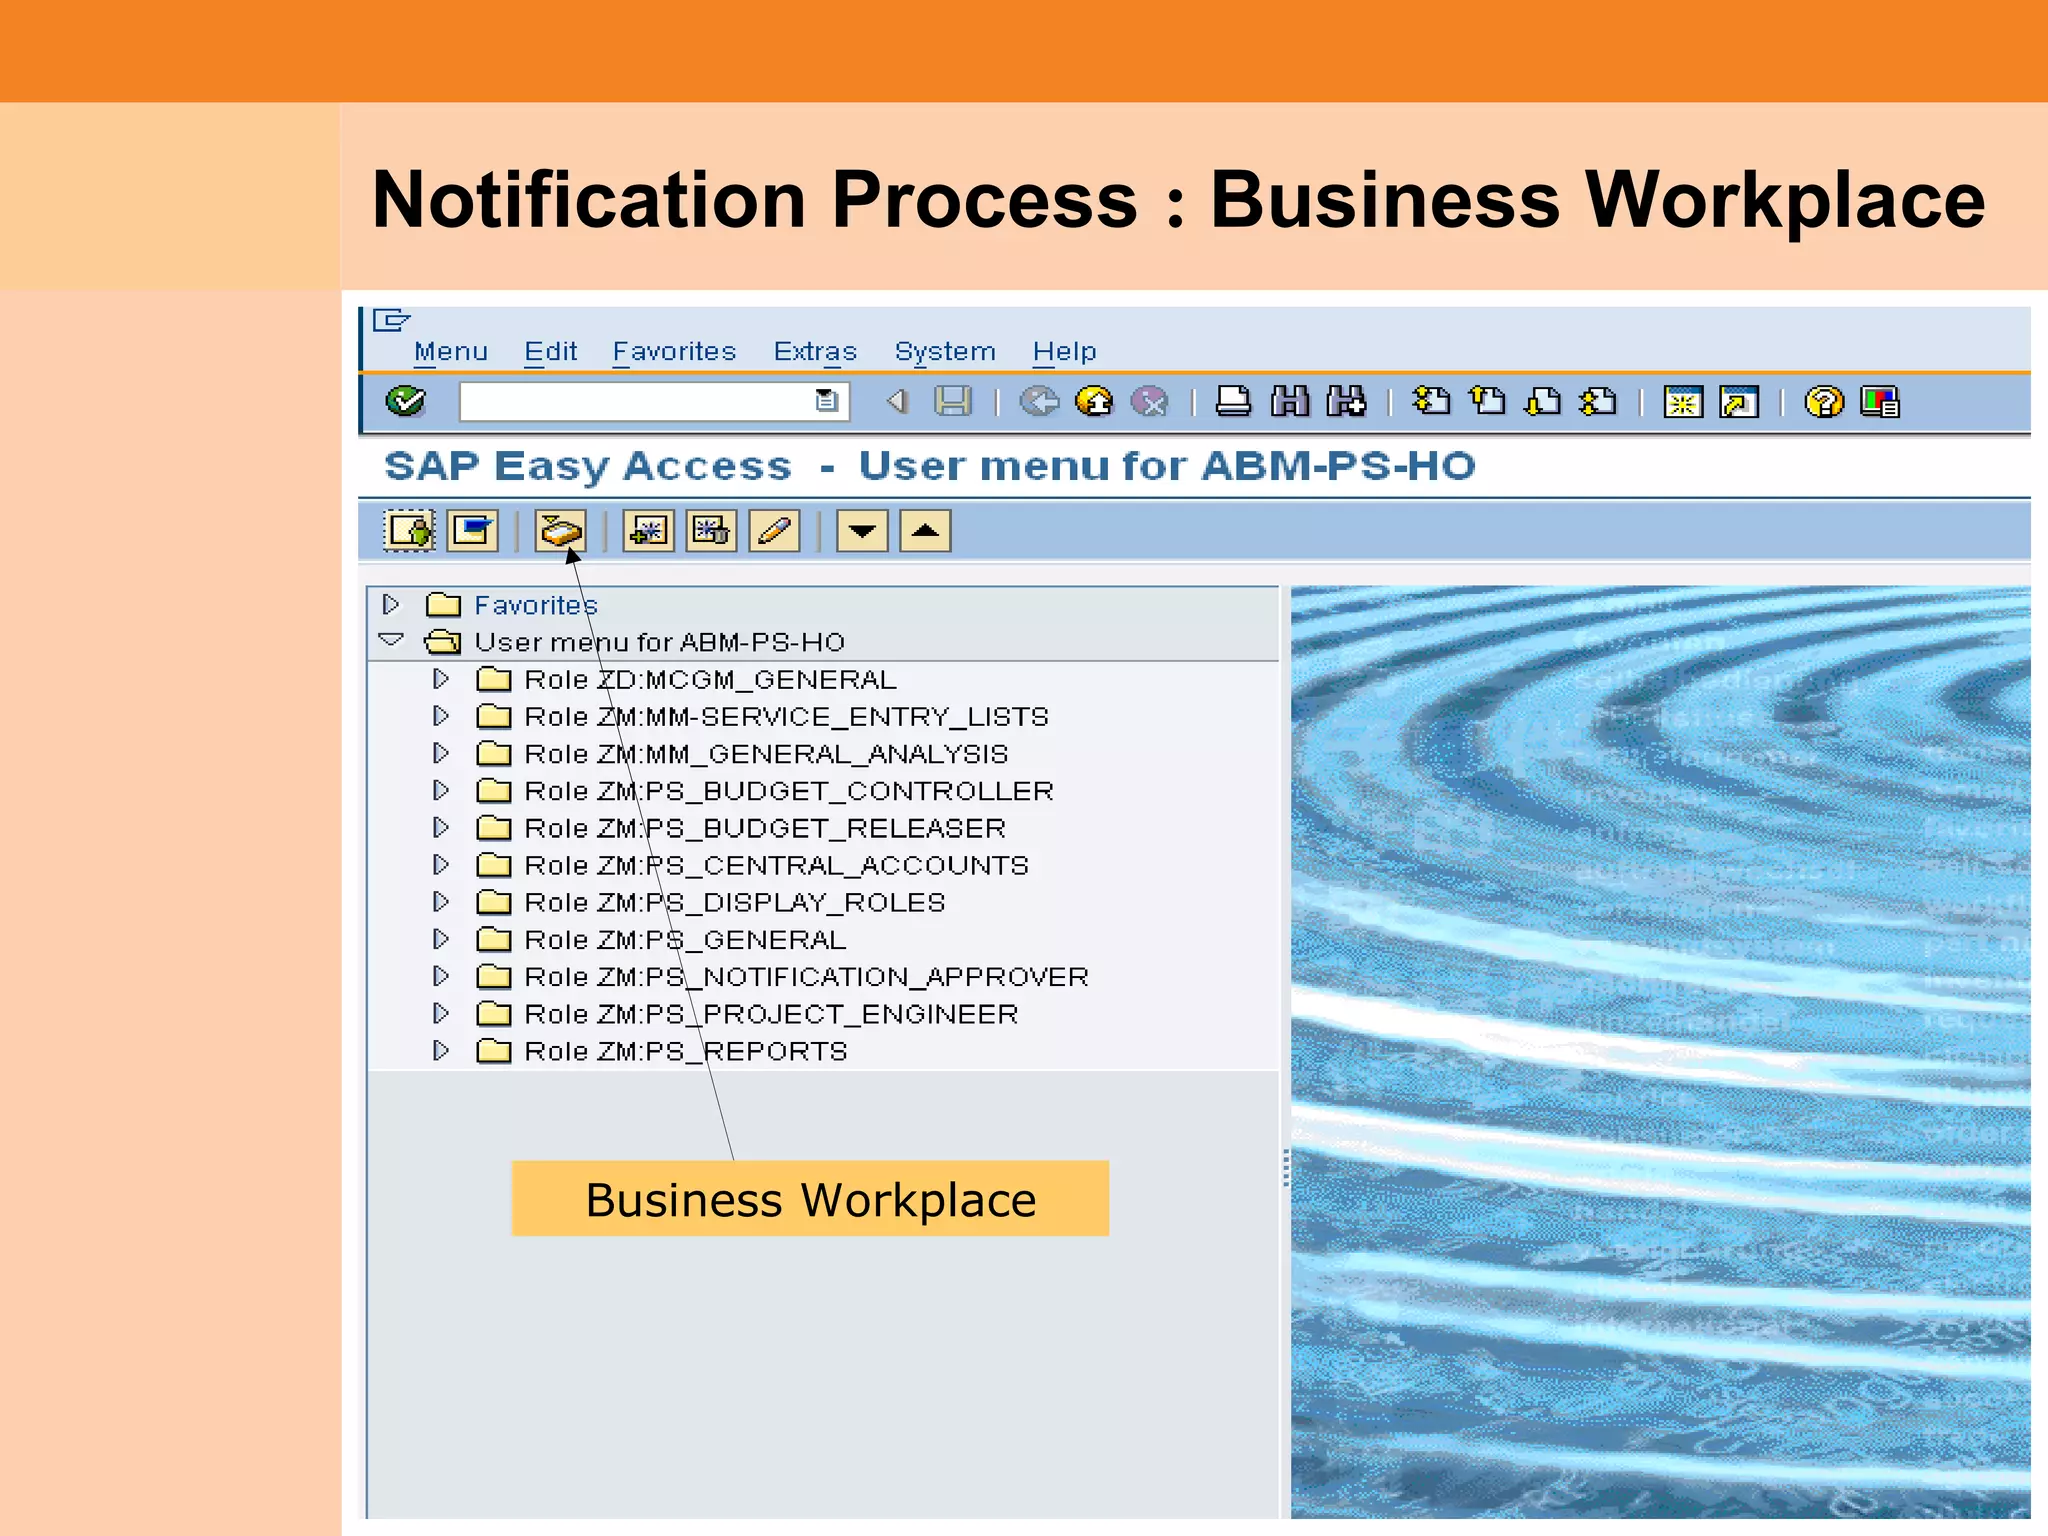This screenshot has width=2048, height=1536.
Task: Select Role ZM:PS_NOTIFICATION_APPROVER label
Action: [806, 977]
